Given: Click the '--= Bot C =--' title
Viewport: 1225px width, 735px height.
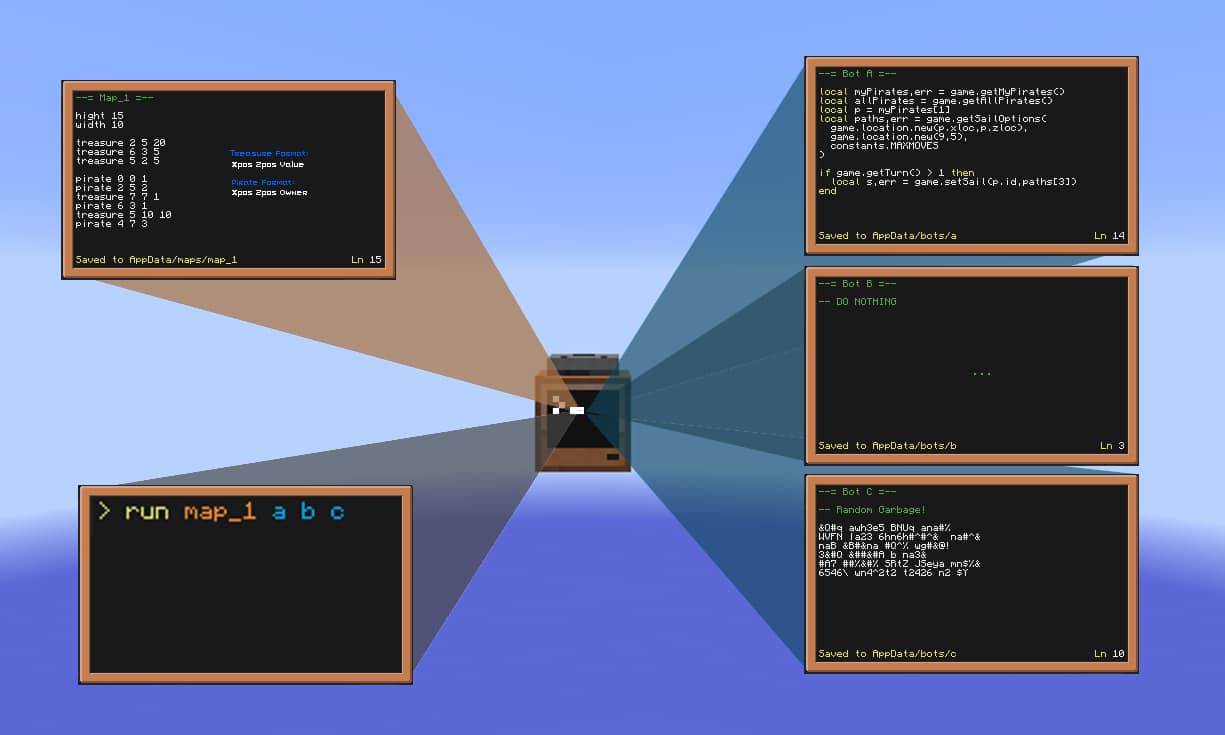Looking at the screenshot, I should (x=857, y=492).
